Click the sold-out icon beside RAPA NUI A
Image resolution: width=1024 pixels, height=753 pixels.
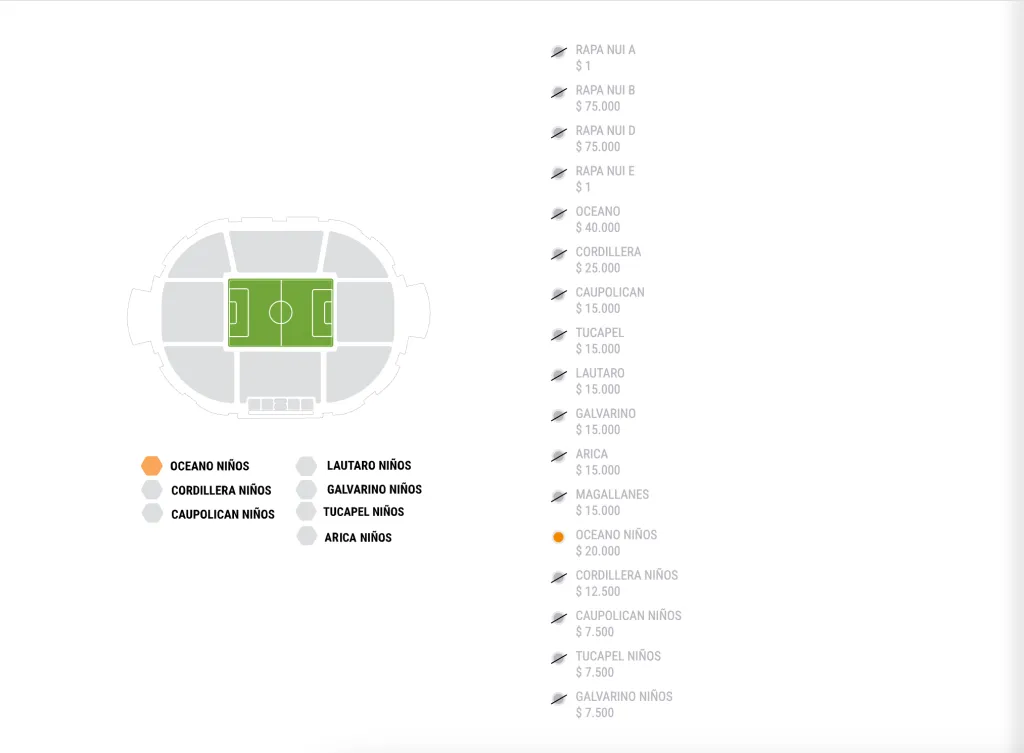tap(558, 50)
